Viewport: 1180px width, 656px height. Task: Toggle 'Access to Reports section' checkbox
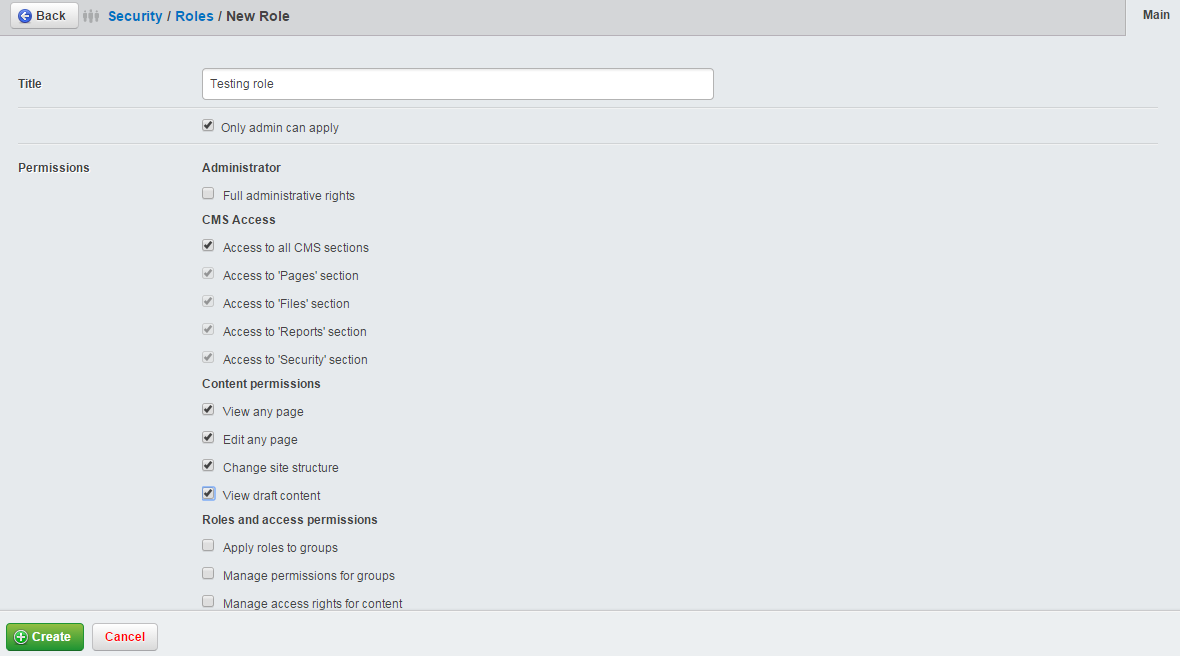pos(208,329)
